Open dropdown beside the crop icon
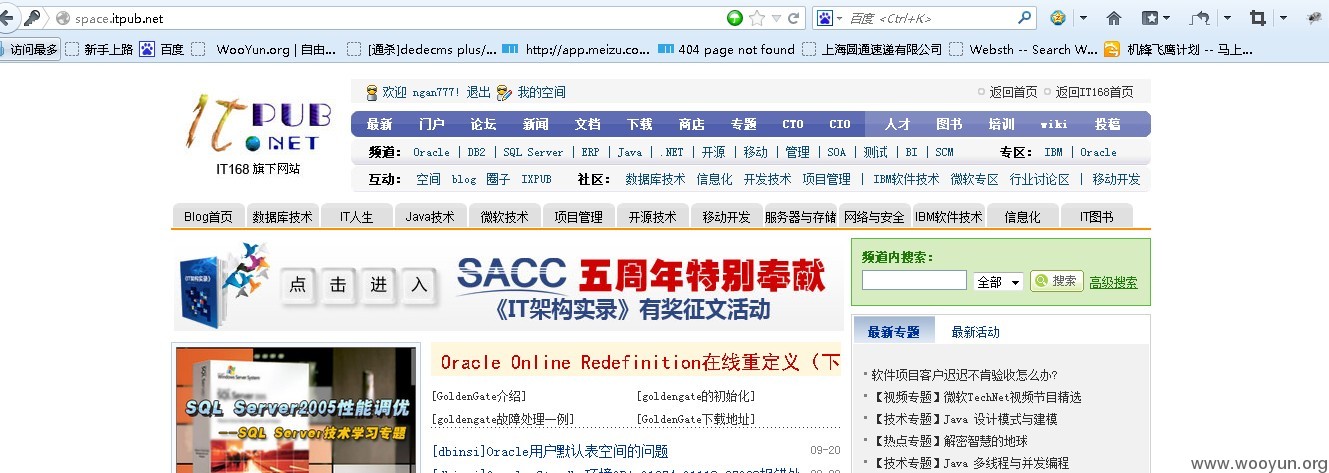Screen dimensions: 1329x473 pyautogui.click(x=1283, y=18)
